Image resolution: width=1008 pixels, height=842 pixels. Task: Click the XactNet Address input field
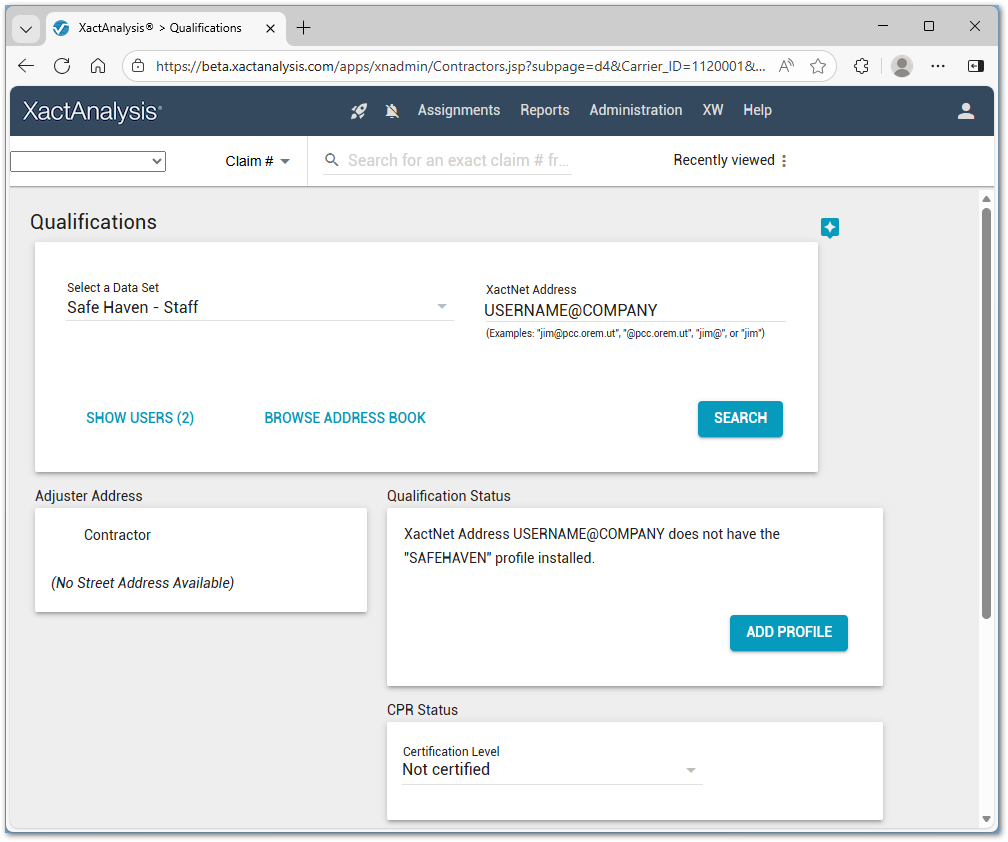pyautogui.click(x=634, y=310)
